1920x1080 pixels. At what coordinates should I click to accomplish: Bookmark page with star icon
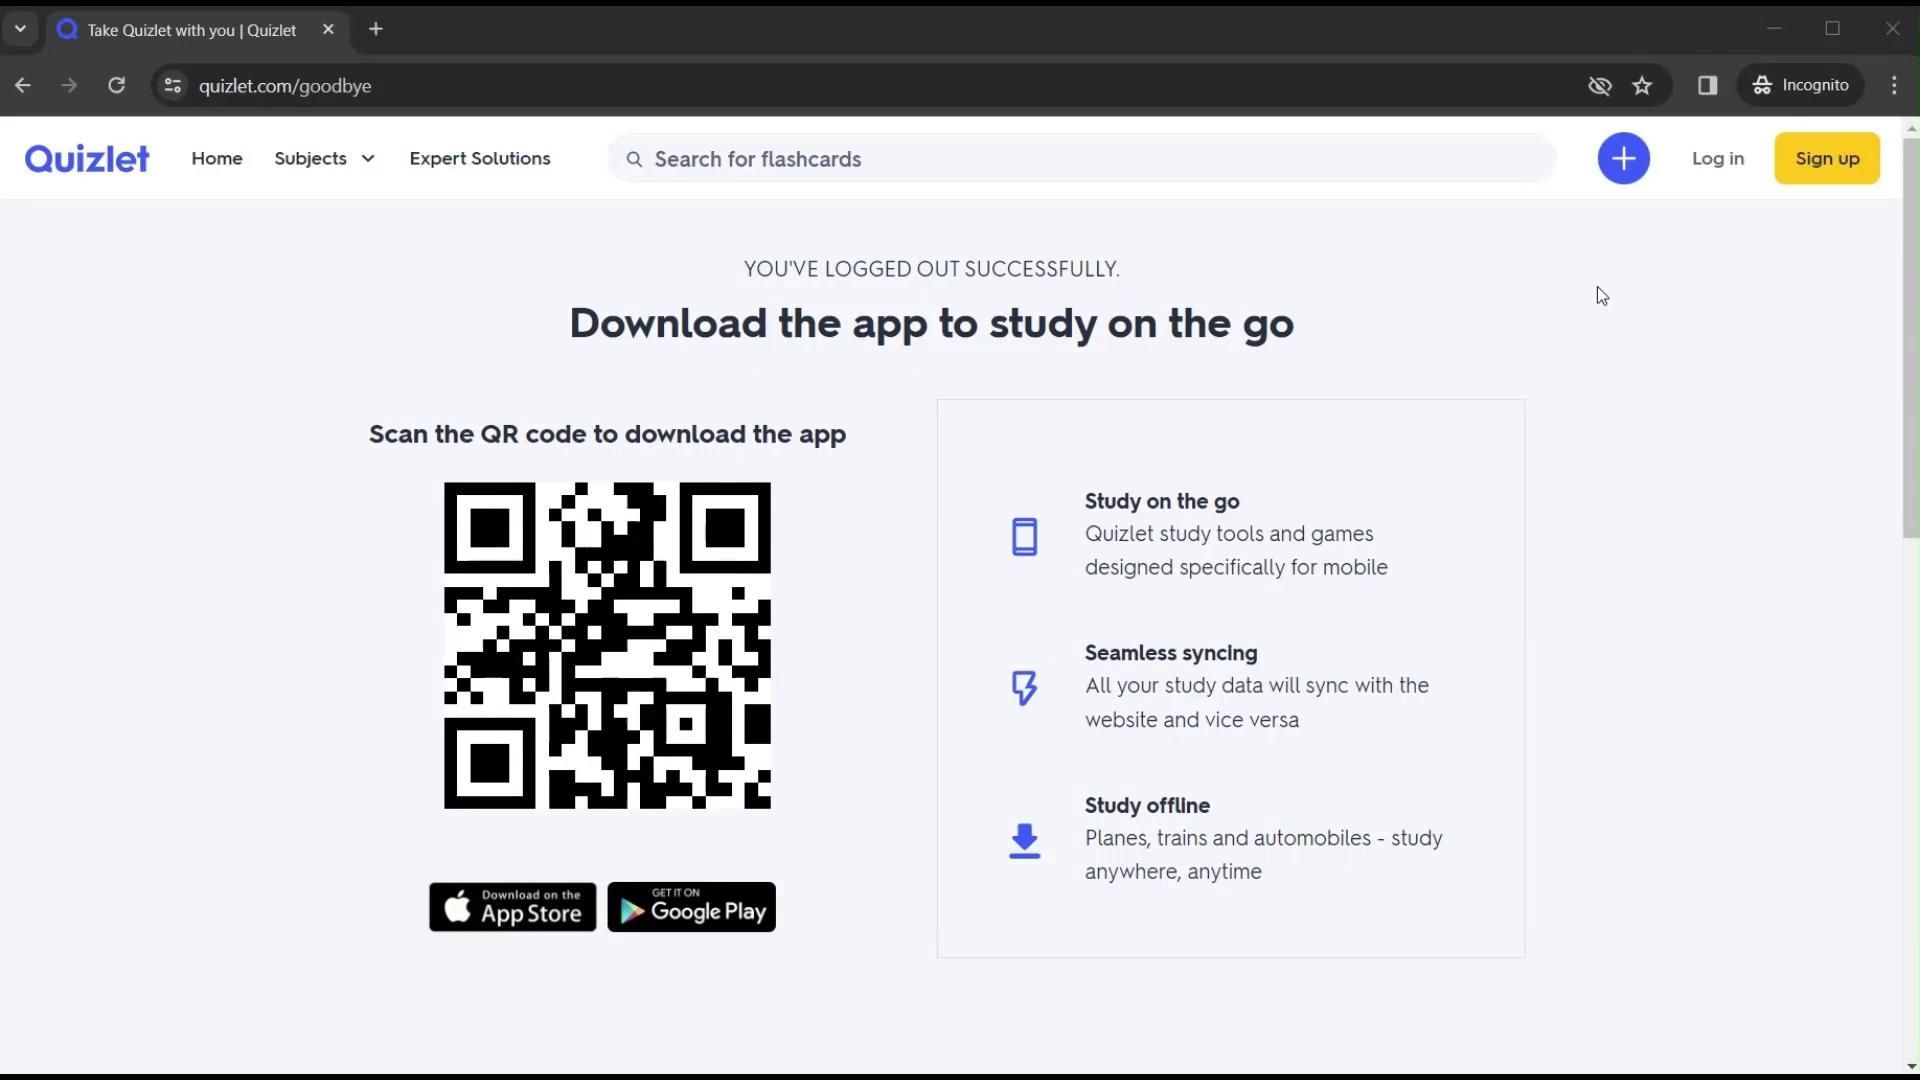(x=1642, y=86)
